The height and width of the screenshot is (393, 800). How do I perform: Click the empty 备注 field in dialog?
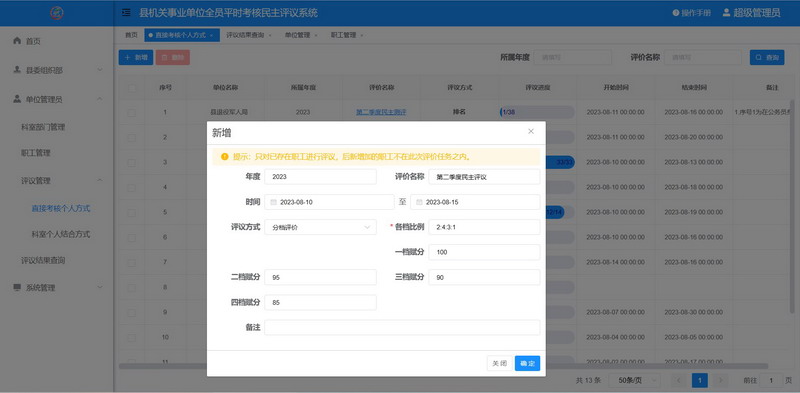(x=402, y=327)
